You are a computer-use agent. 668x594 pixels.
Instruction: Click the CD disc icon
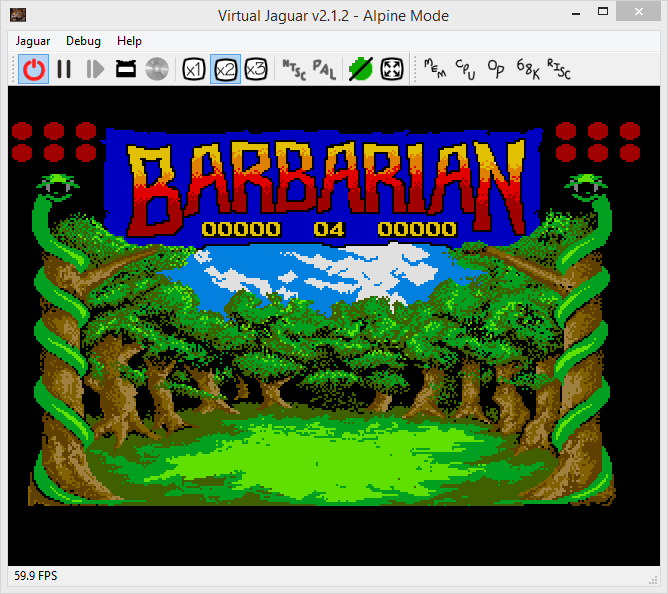pos(156,69)
